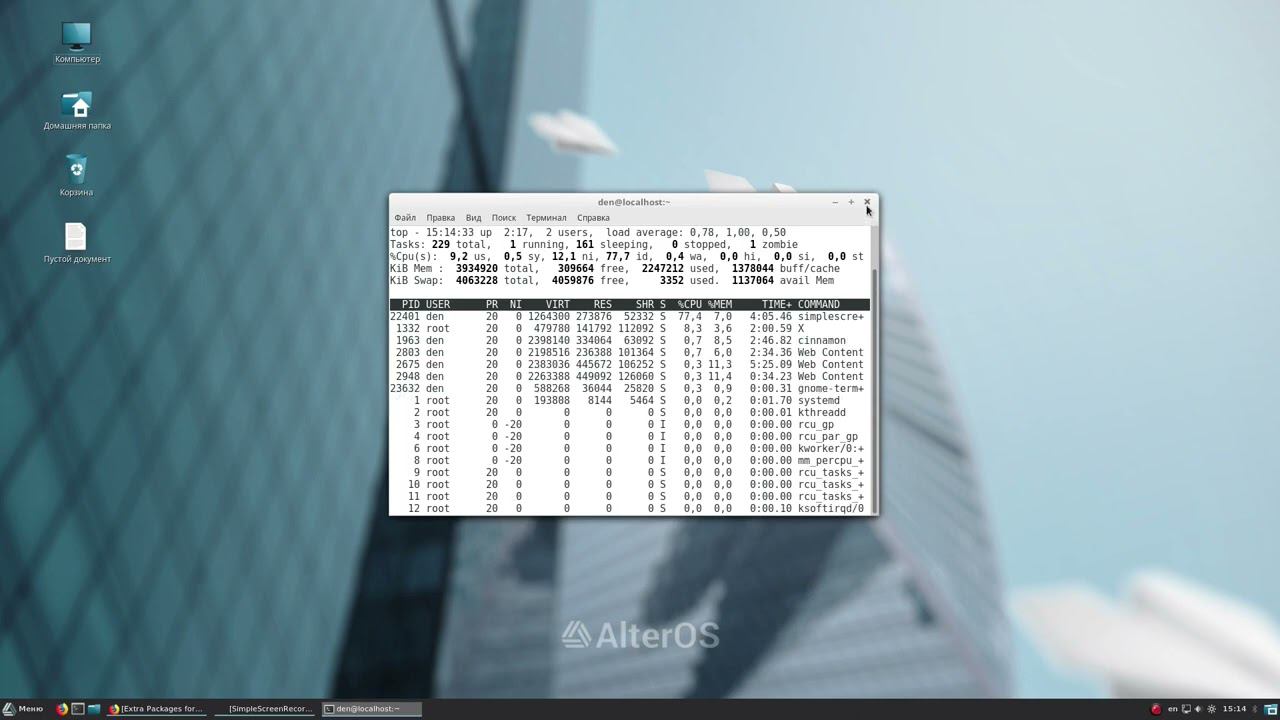Launch Firefox from the panel launcher
Image resolution: width=1280 pixels, height=720 pixels.
pos(62,709)
